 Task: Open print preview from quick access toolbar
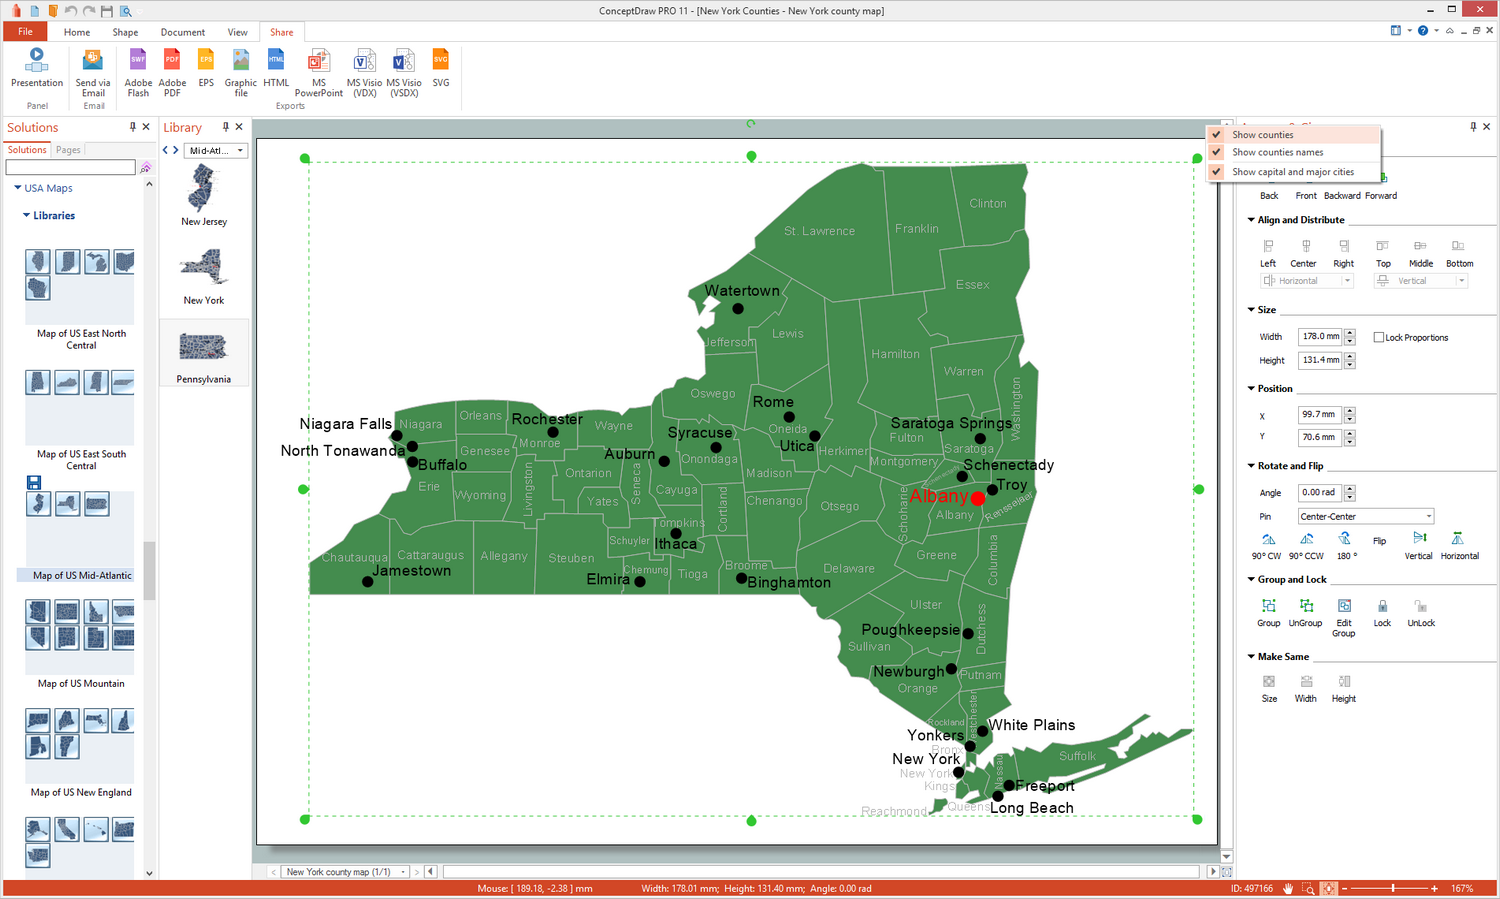point(126,11)
